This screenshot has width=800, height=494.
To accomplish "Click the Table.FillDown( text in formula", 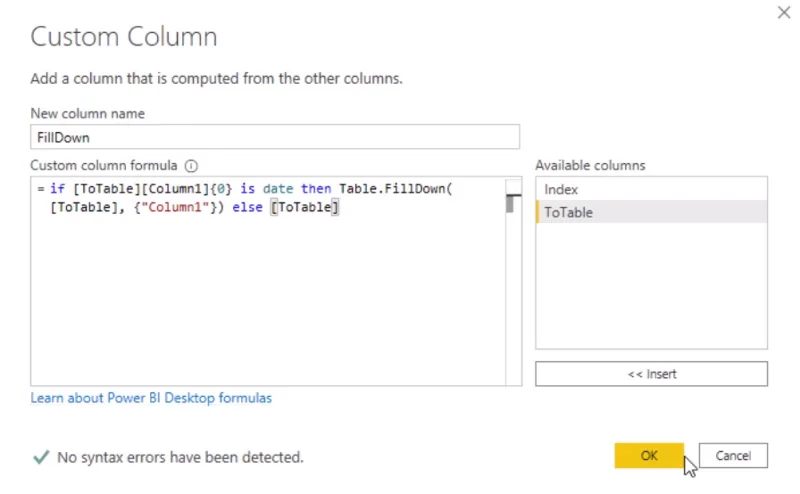I will 395,189.
